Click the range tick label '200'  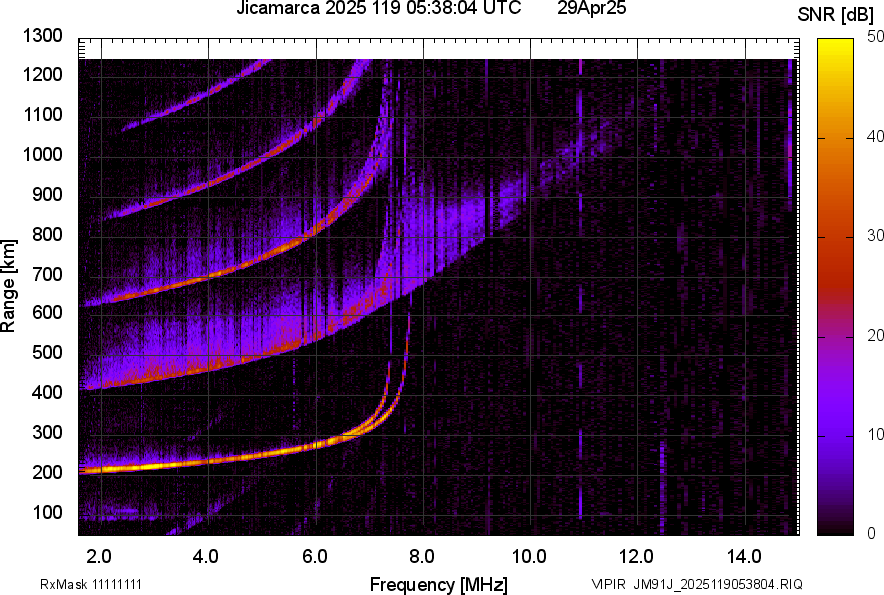coord(47,472)
